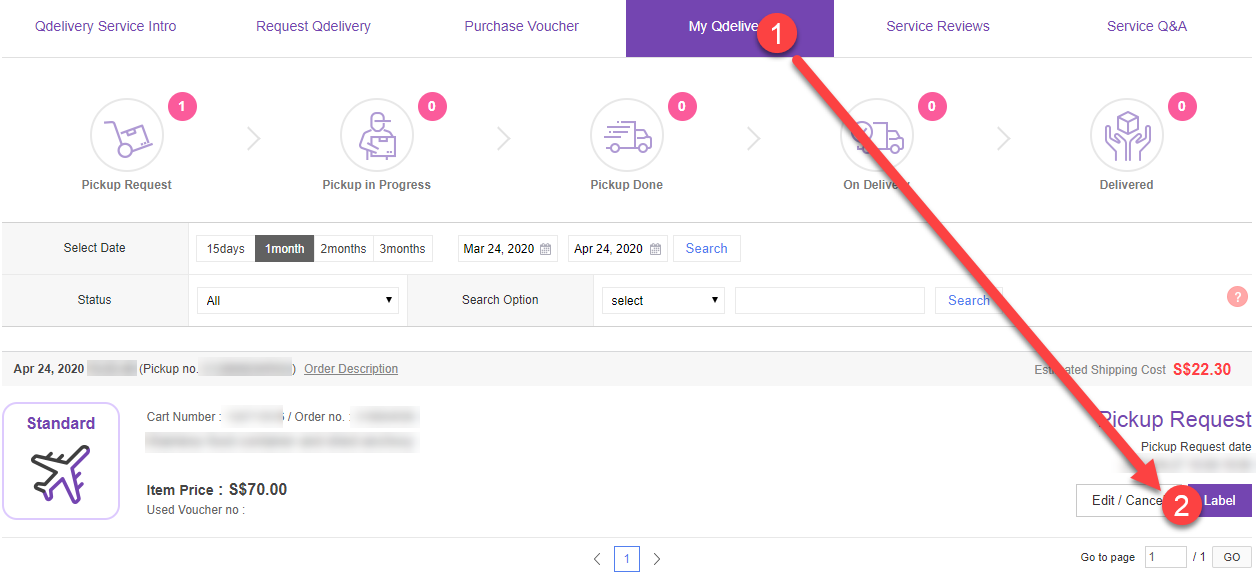
Task: Click the Pickup Request trolley icon
Action: [126, 135]
